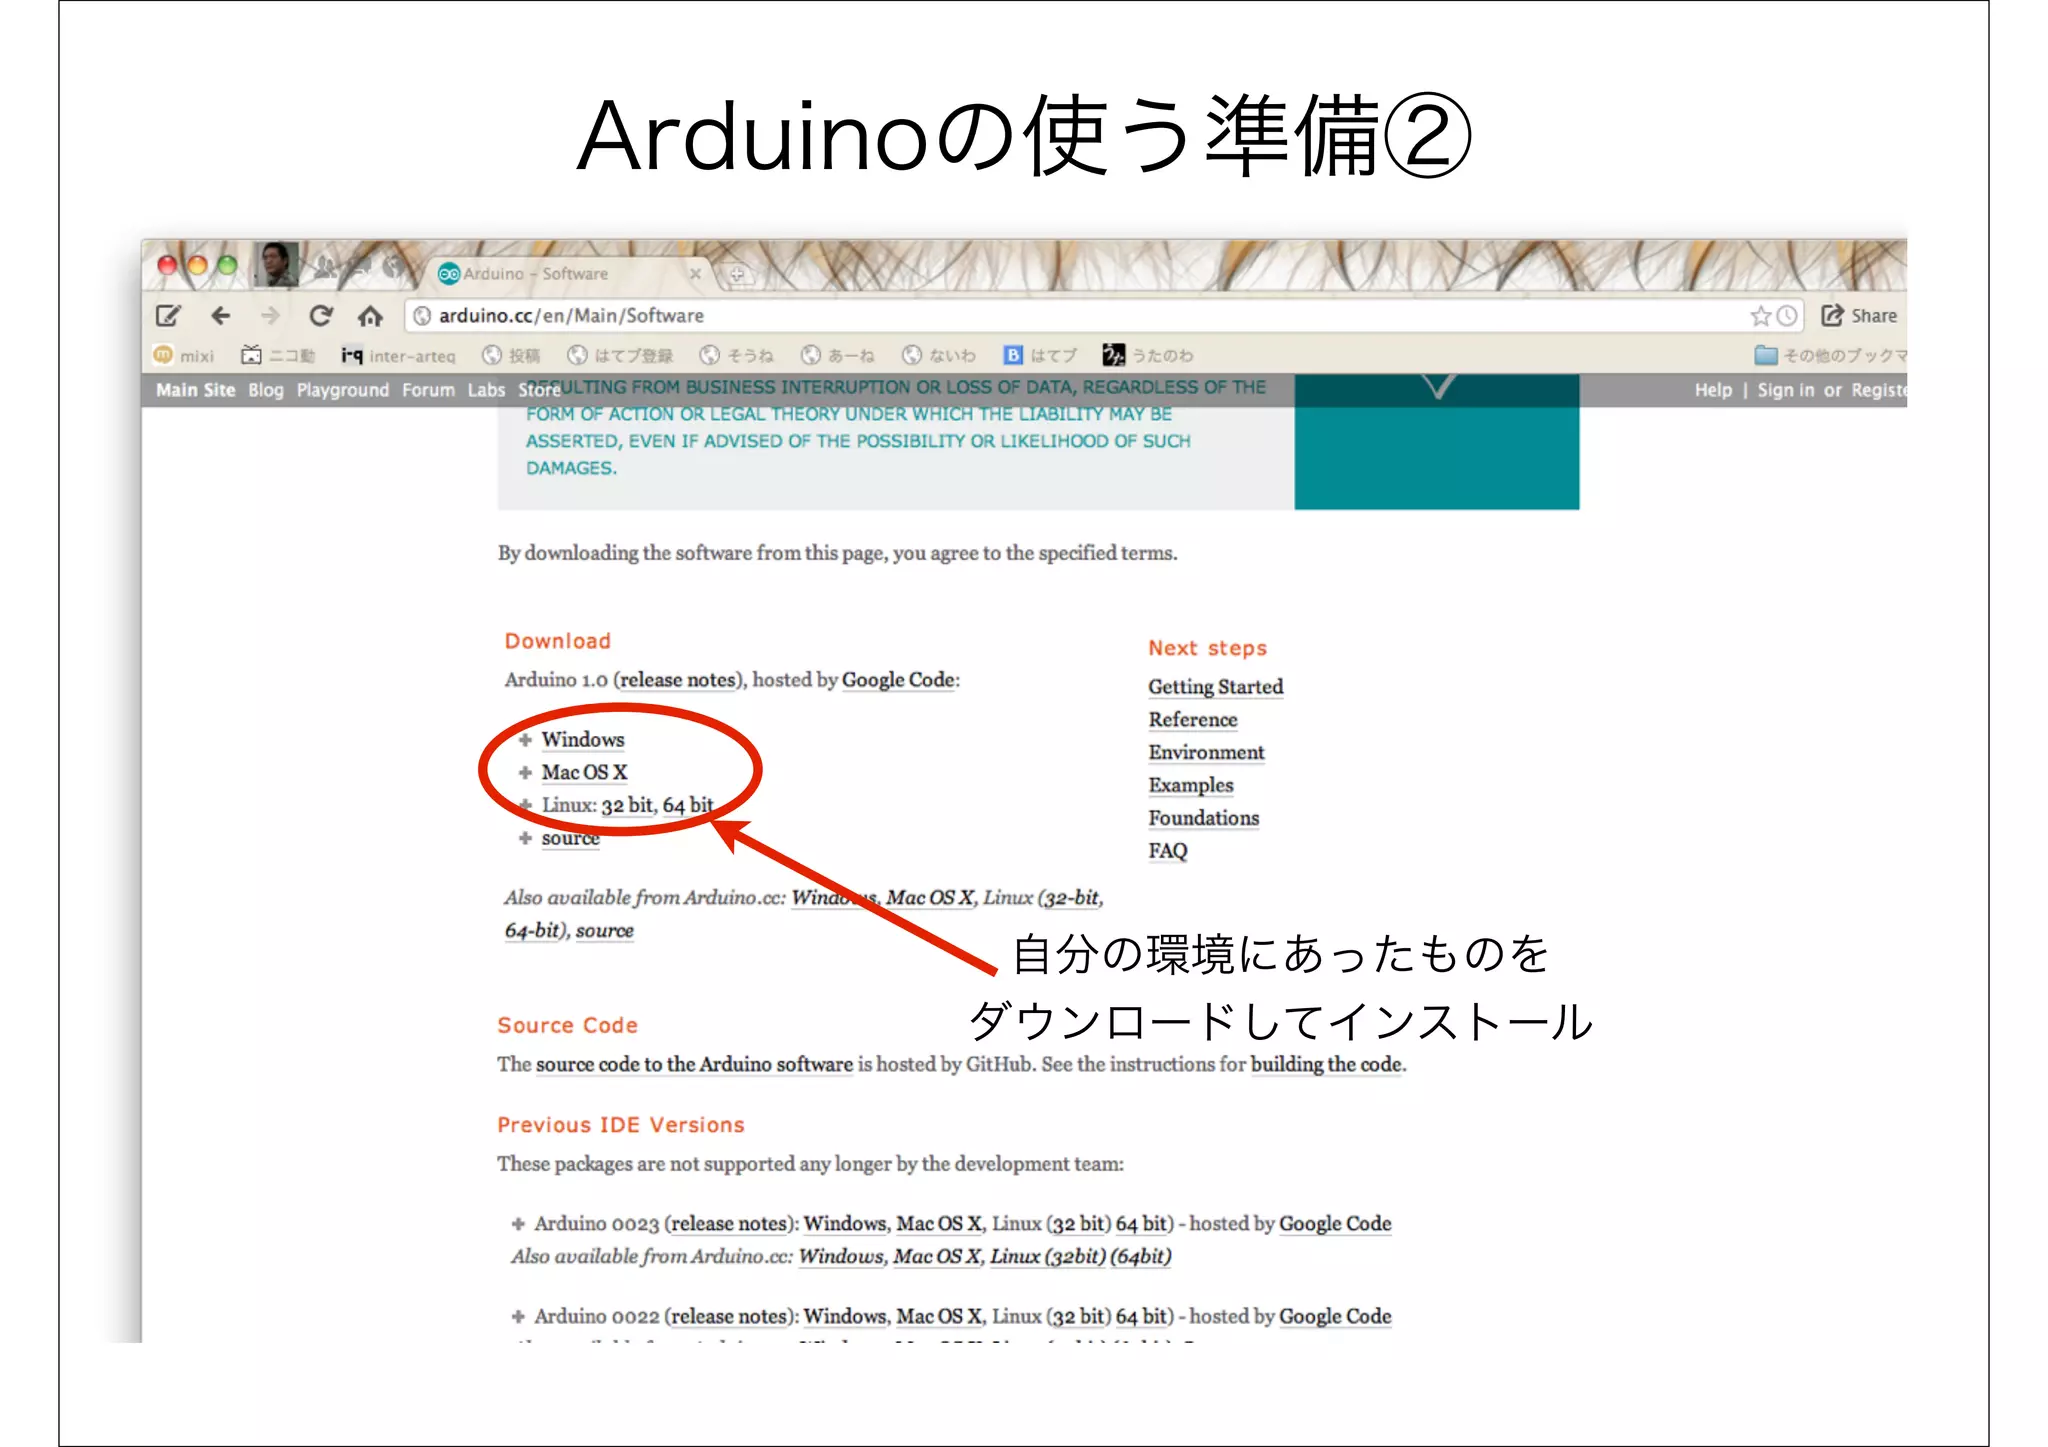Open the はてブ登録 bookmark
Screen dimensions: 2048x1447
(620, 355)
